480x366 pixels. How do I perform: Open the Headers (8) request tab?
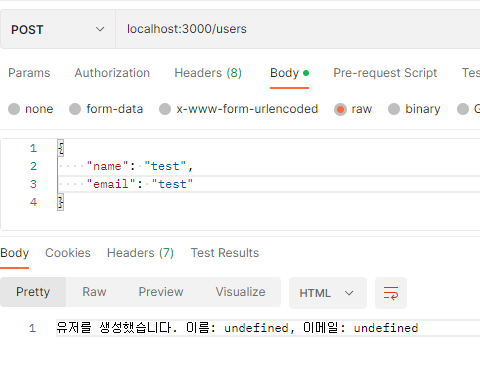208,73
